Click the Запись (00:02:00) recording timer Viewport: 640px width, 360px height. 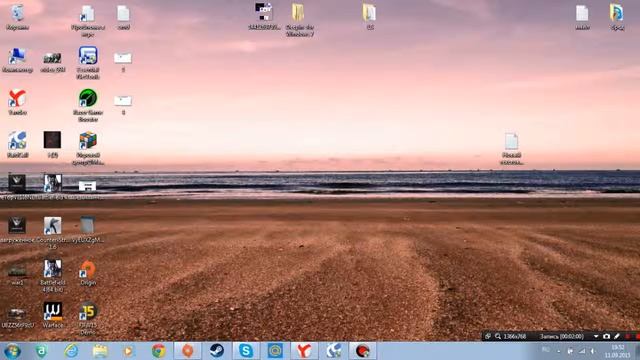(x=562, y=336)
